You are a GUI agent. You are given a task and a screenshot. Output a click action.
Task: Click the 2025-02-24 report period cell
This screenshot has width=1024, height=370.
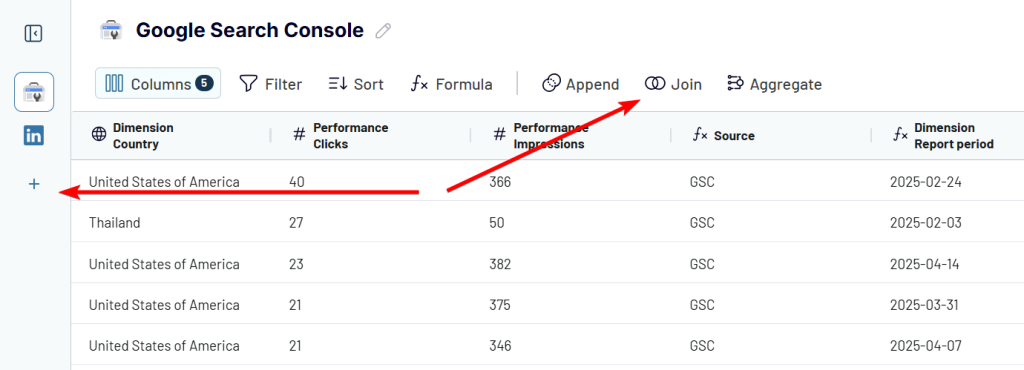click(x=926, y=182)
